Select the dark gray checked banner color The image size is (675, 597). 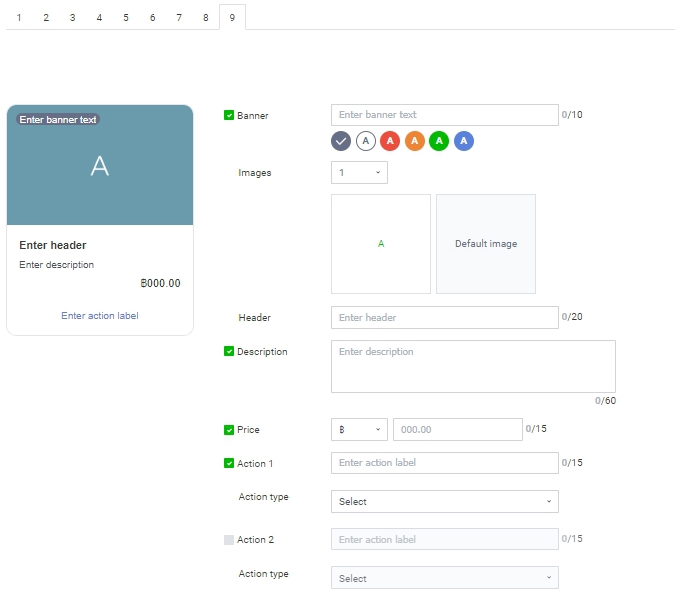coord(341,141)
